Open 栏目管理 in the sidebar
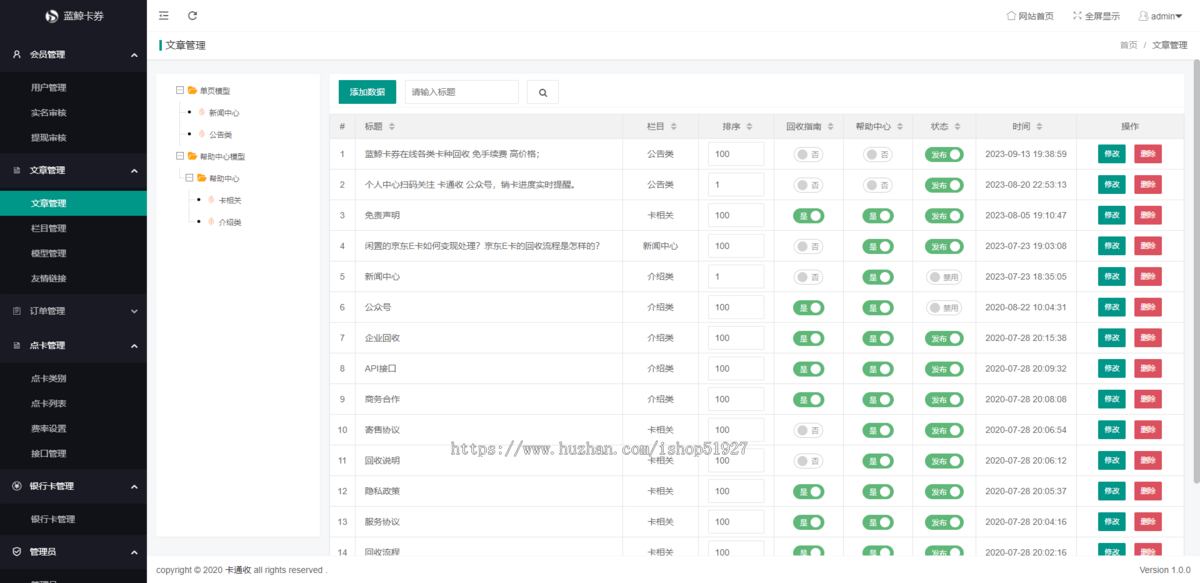Image resolution: width=1200 pixels, height=583 pixels. (48, 229)
